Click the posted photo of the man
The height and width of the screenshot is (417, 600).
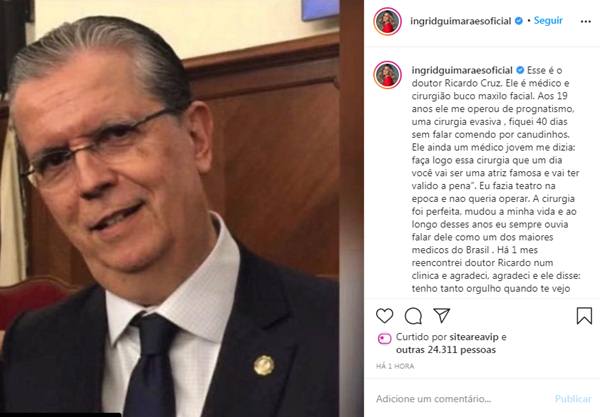(x=169, y=208)
